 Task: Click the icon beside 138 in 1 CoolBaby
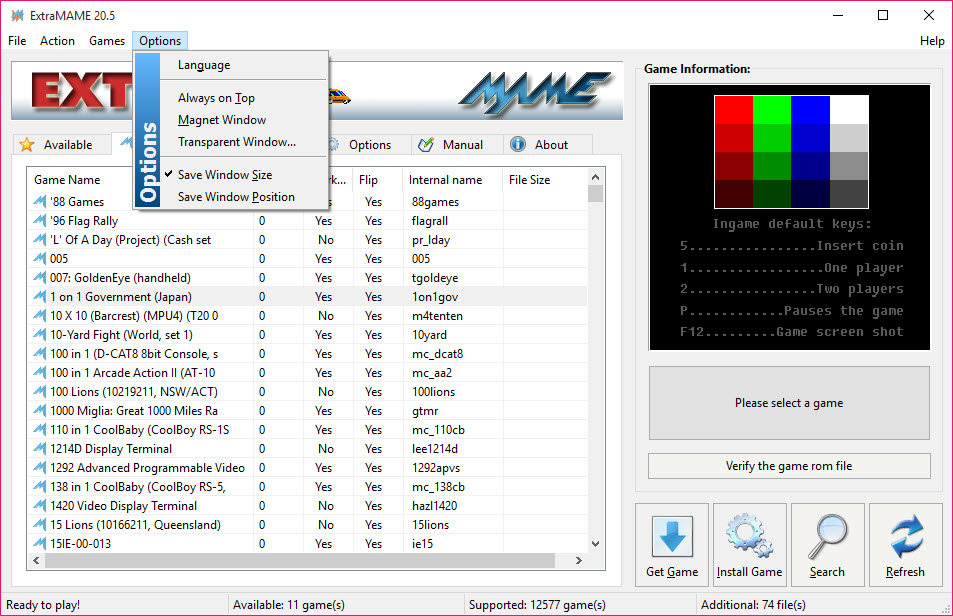40,487
